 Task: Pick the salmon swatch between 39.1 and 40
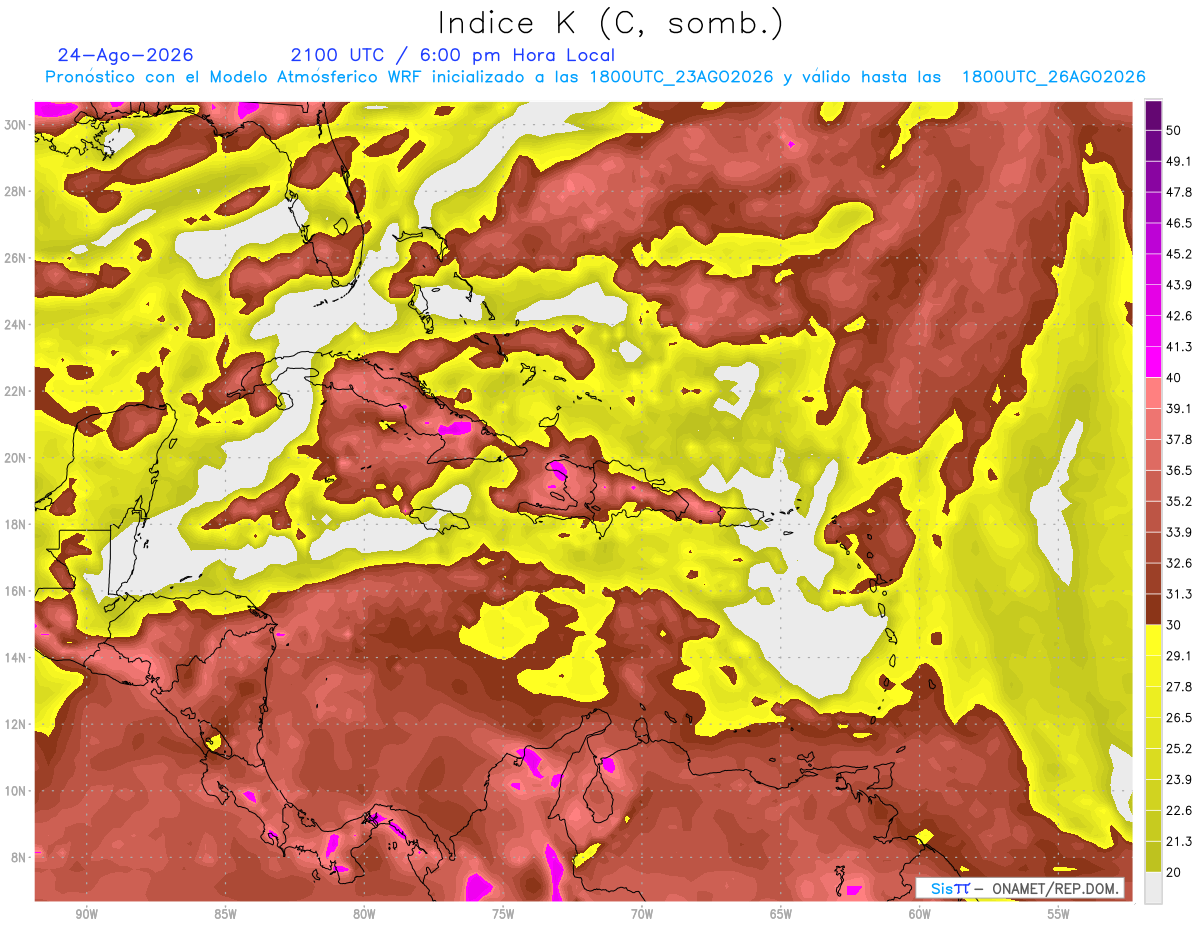pos(1153,393)
